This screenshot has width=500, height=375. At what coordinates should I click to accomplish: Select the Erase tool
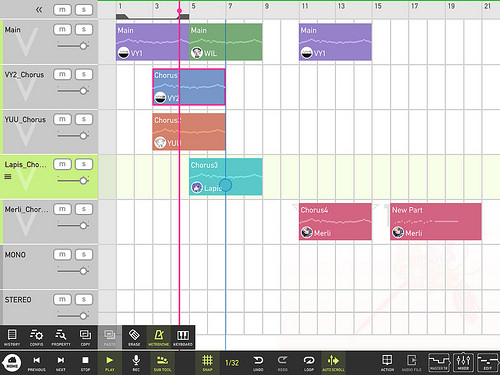click(x=134, y=337)
